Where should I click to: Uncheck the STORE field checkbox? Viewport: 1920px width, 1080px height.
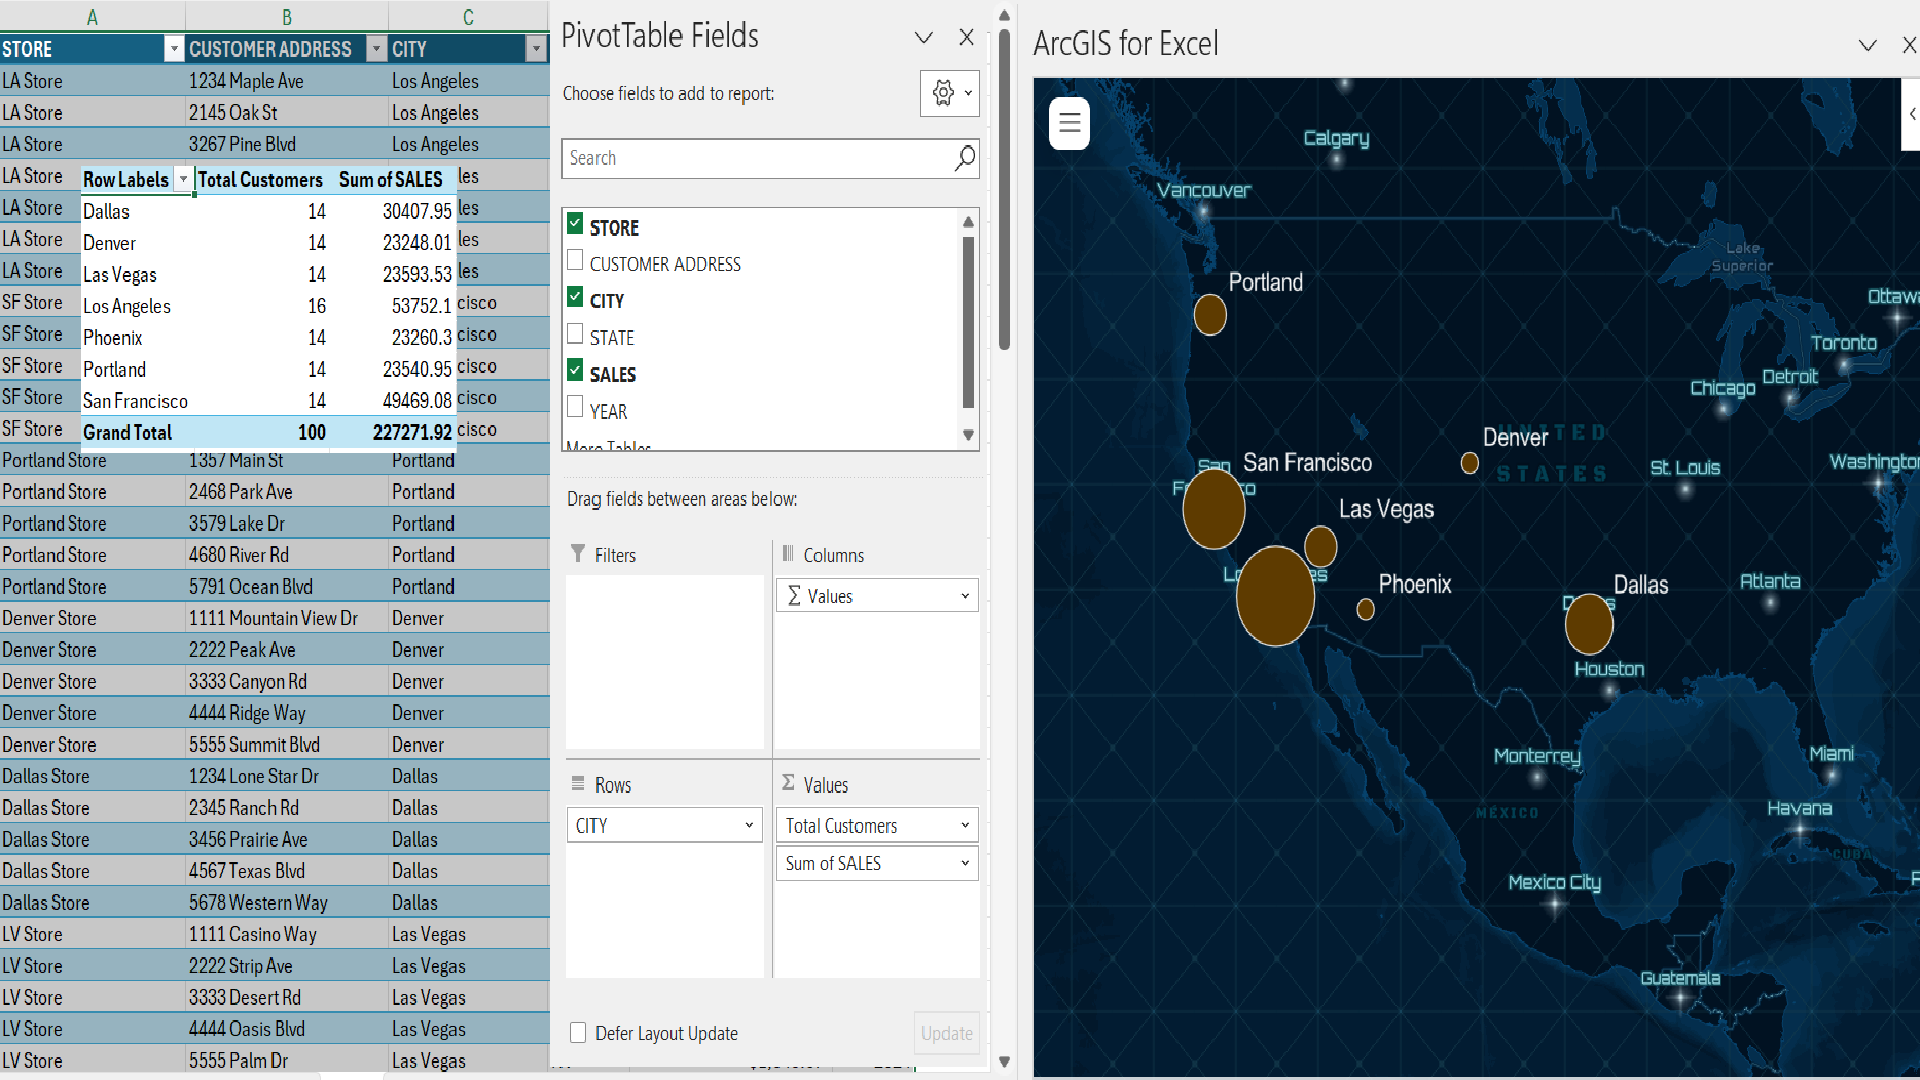click(x=575, y=224)
